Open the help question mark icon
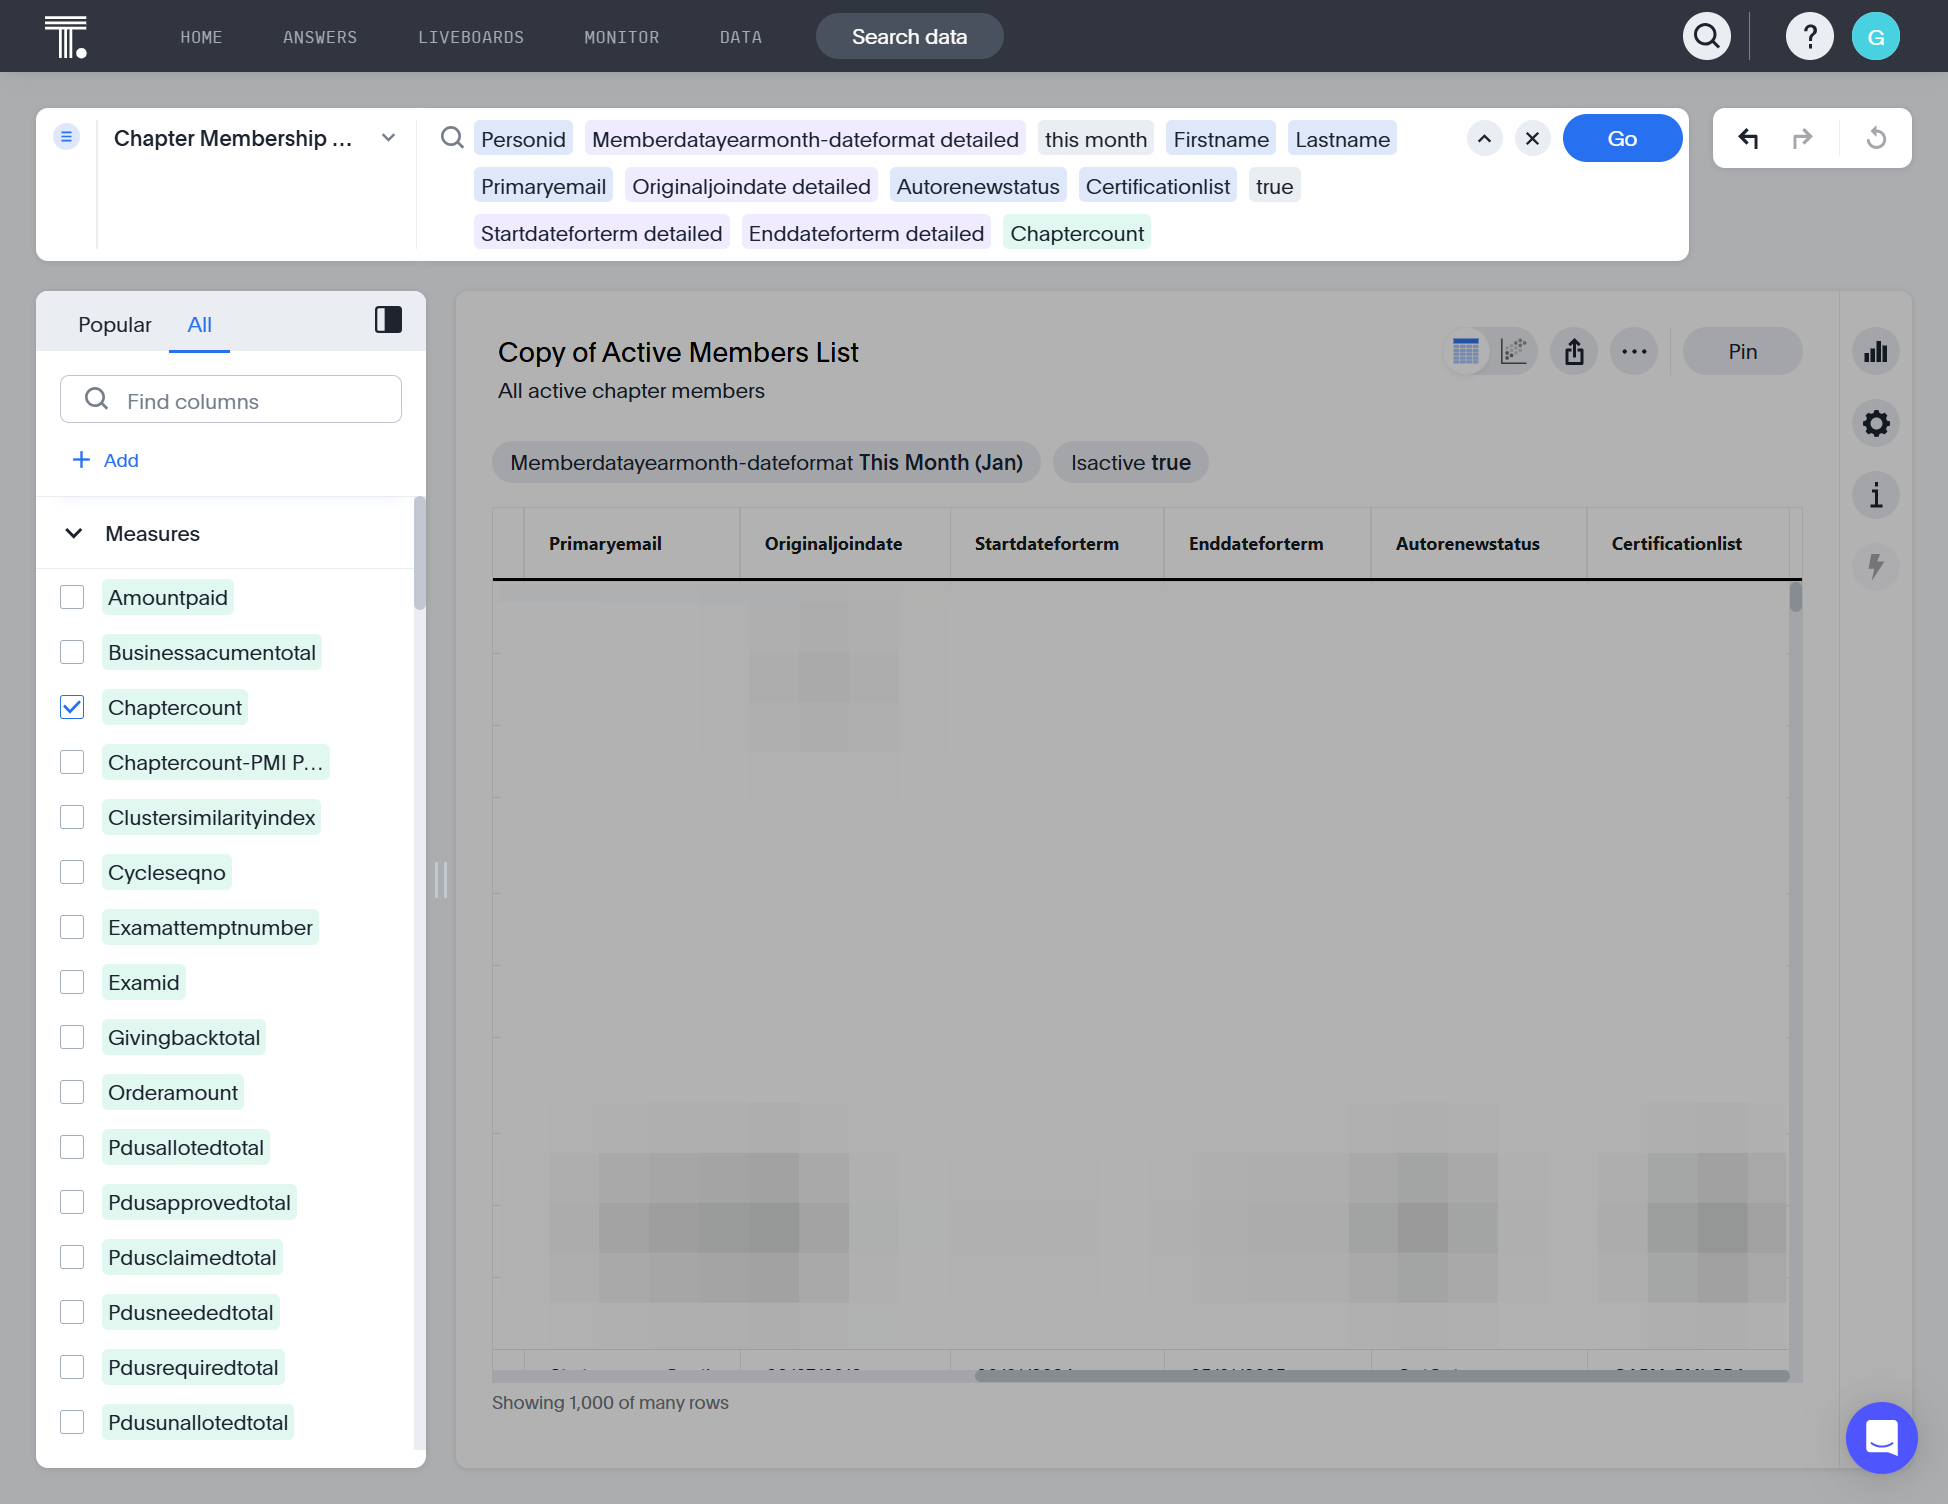Image resolution: width=1948 pixels, height=1504 pixels. [1810, 37]
